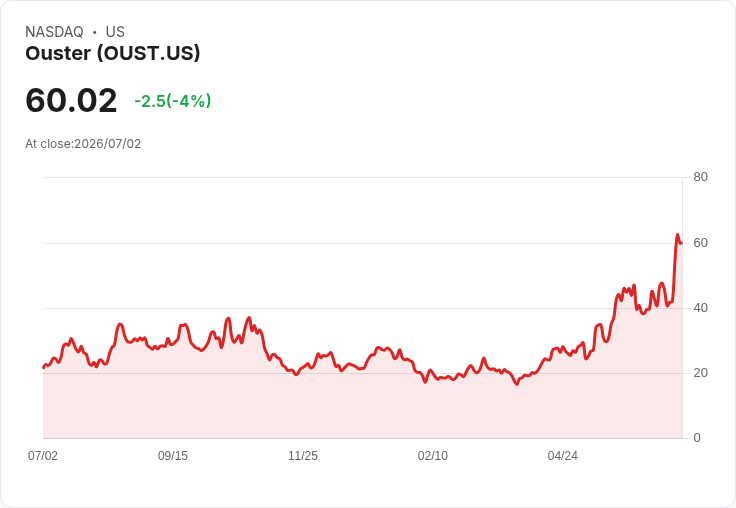Click the 07/02 date on x-axis
Viewport: 736px width, 508px height.
coord(43,456)
